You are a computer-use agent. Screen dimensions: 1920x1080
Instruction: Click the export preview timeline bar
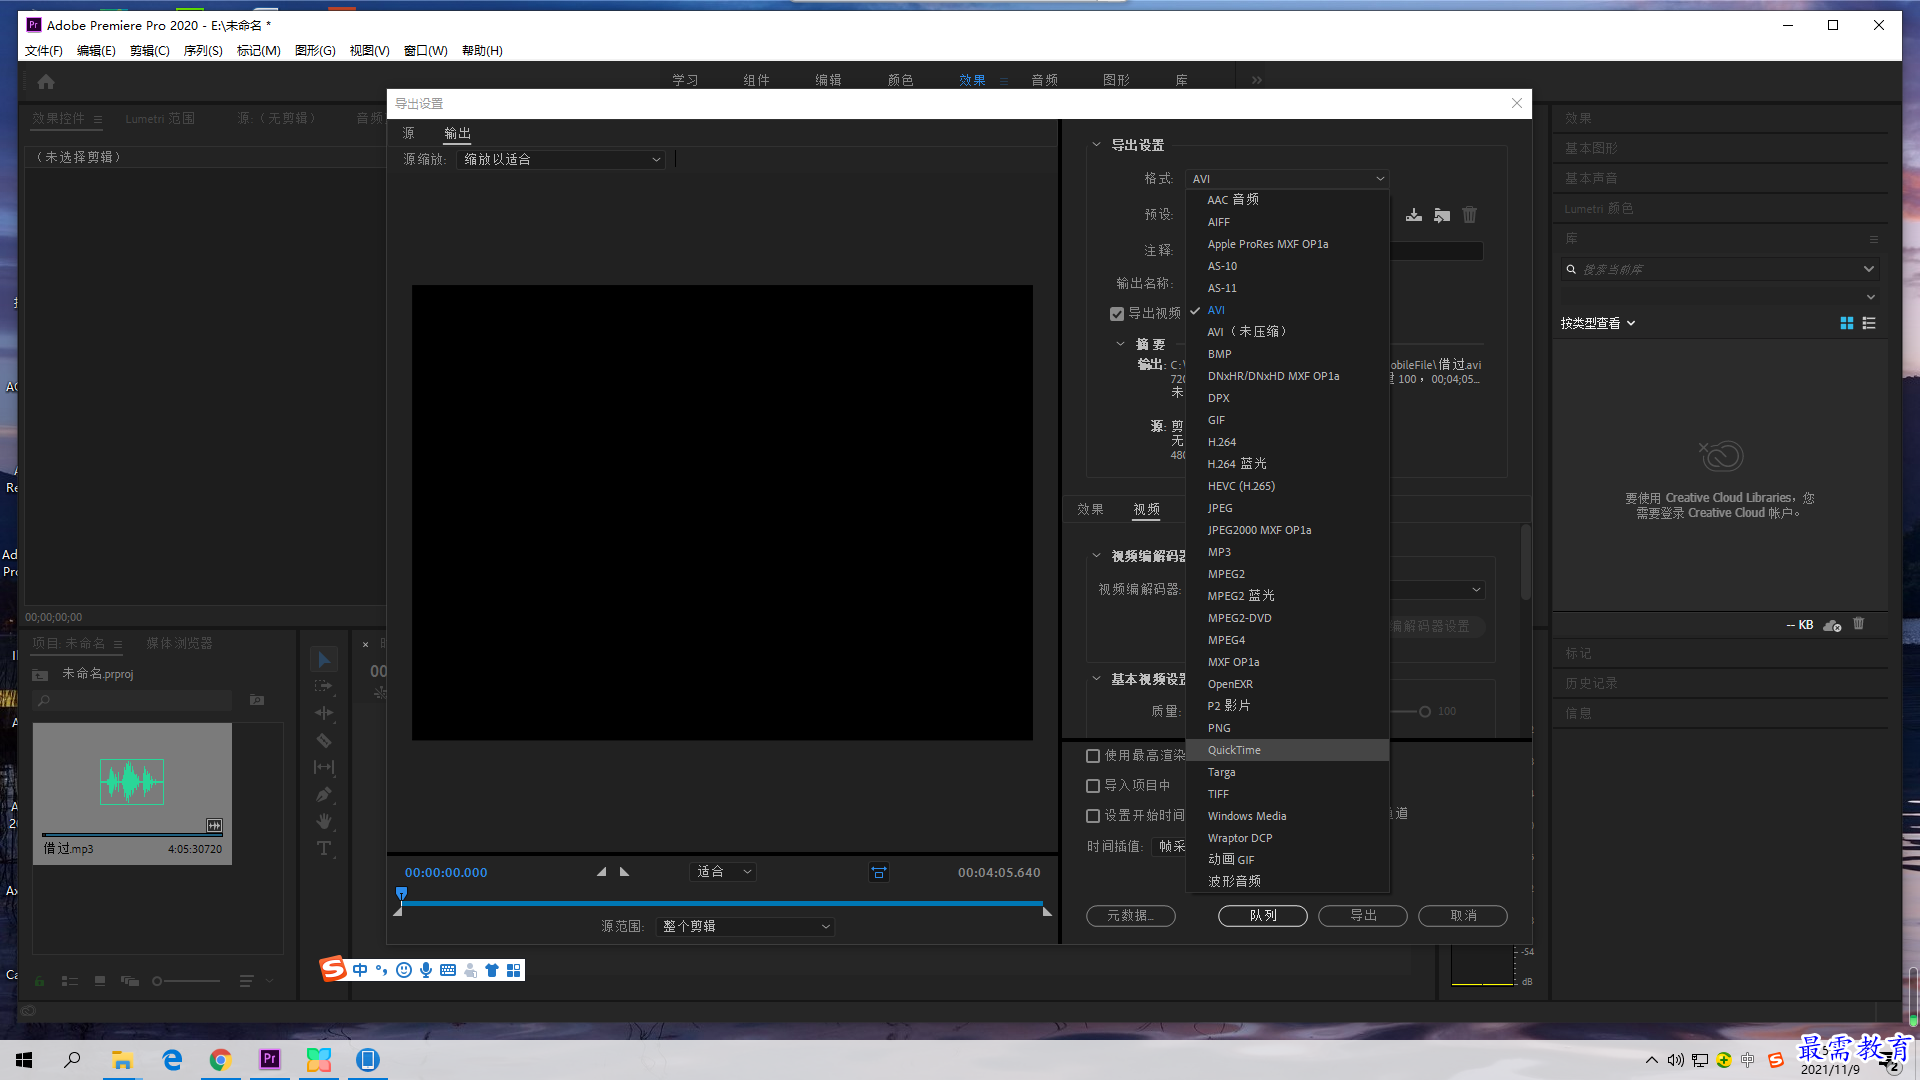[x=721, y=903]
